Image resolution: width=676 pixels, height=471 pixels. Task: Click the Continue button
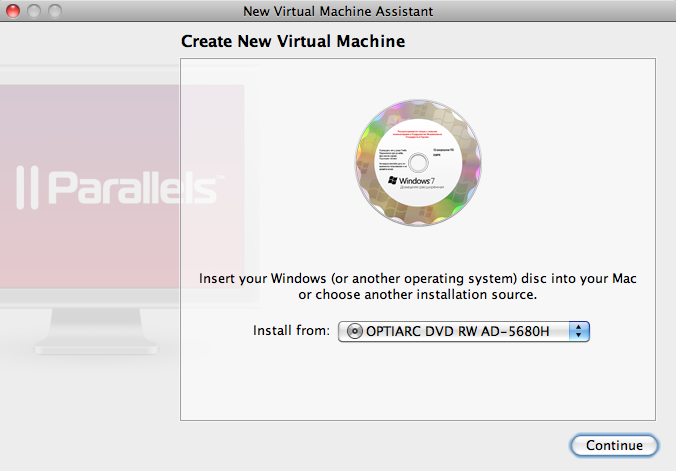614,445
